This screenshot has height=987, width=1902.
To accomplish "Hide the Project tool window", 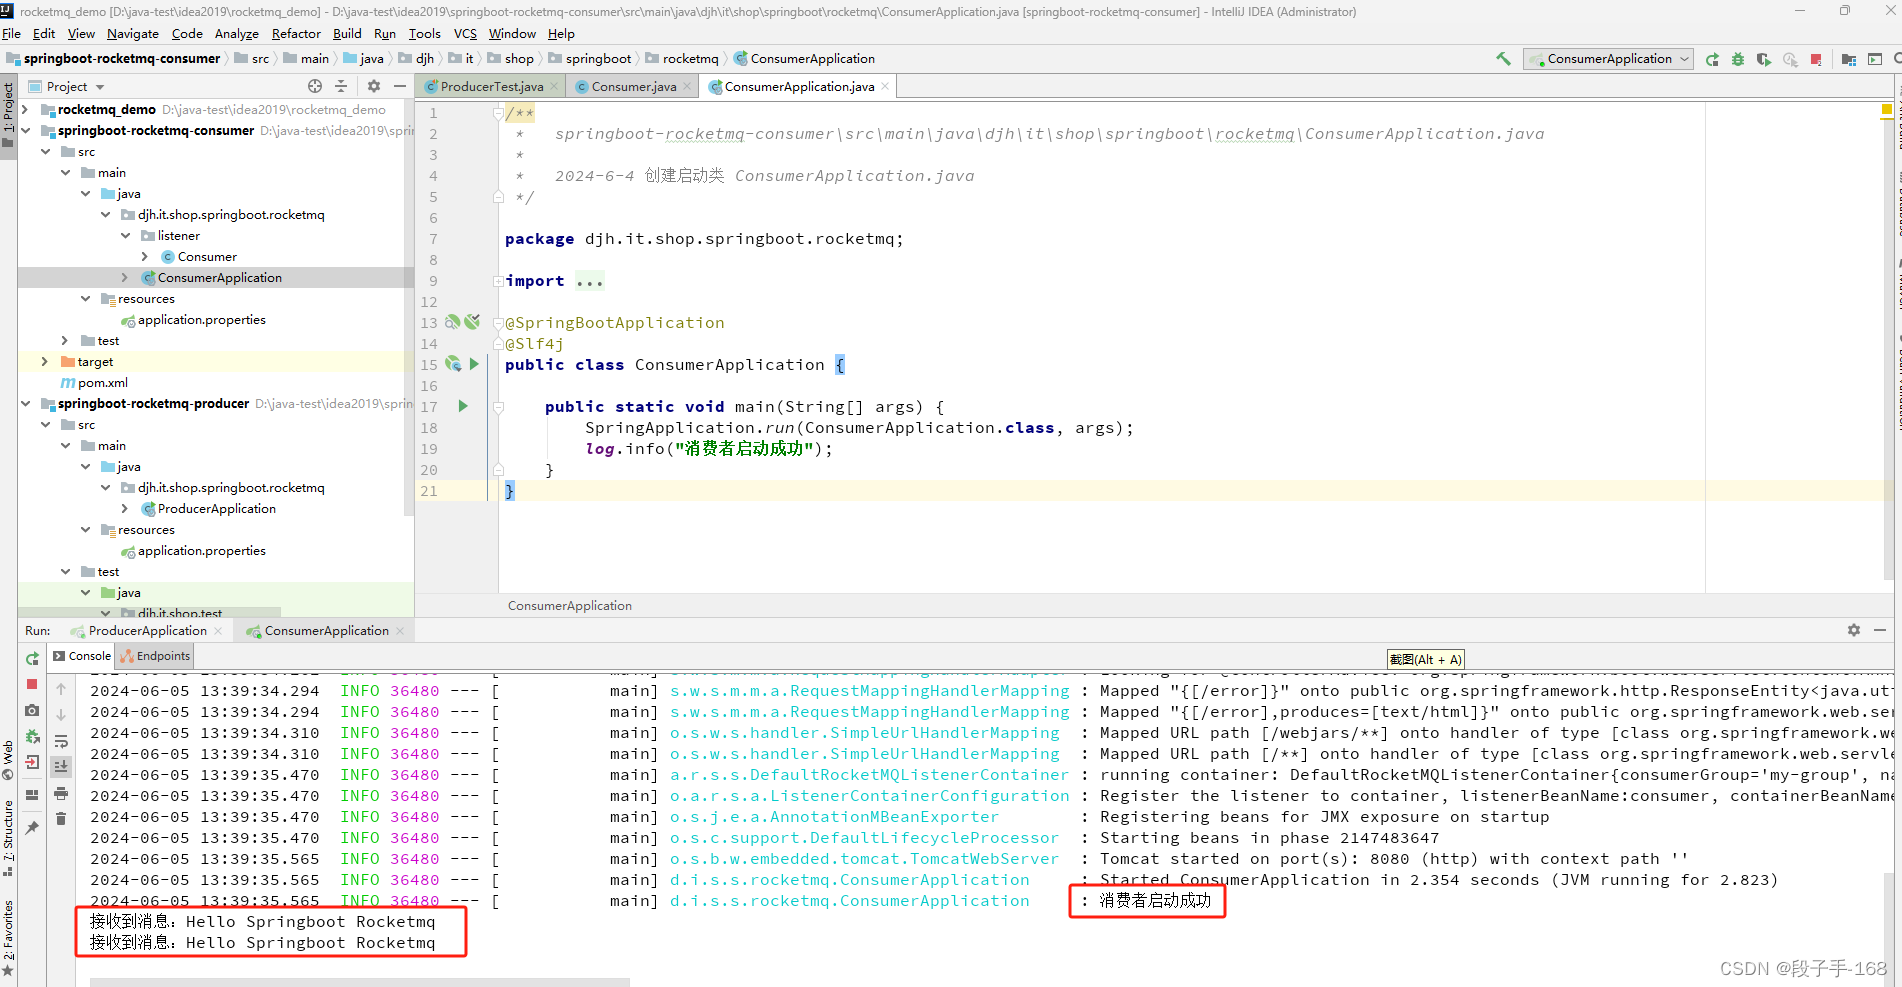I will pos(400,86).
